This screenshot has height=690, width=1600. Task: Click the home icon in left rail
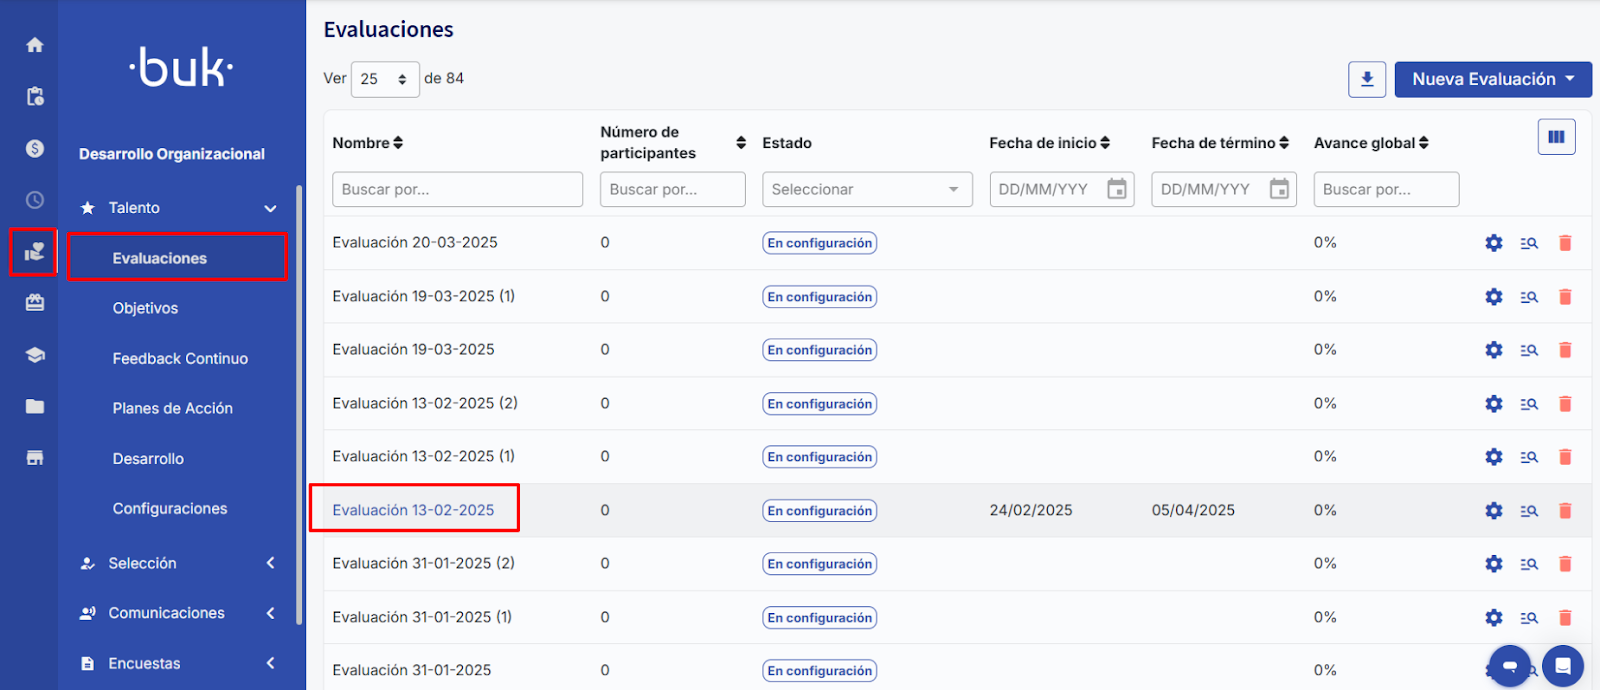[35, 45]
